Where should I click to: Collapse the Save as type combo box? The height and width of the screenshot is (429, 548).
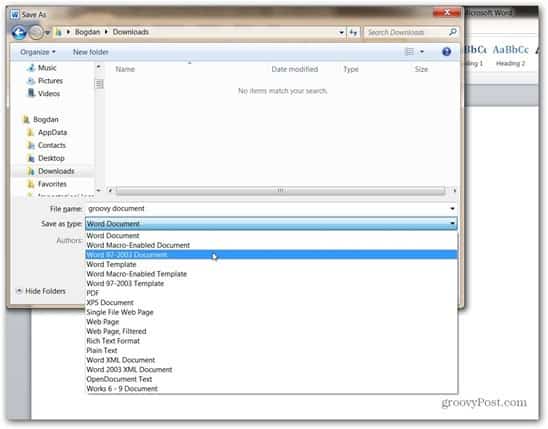tap(453, 224)
